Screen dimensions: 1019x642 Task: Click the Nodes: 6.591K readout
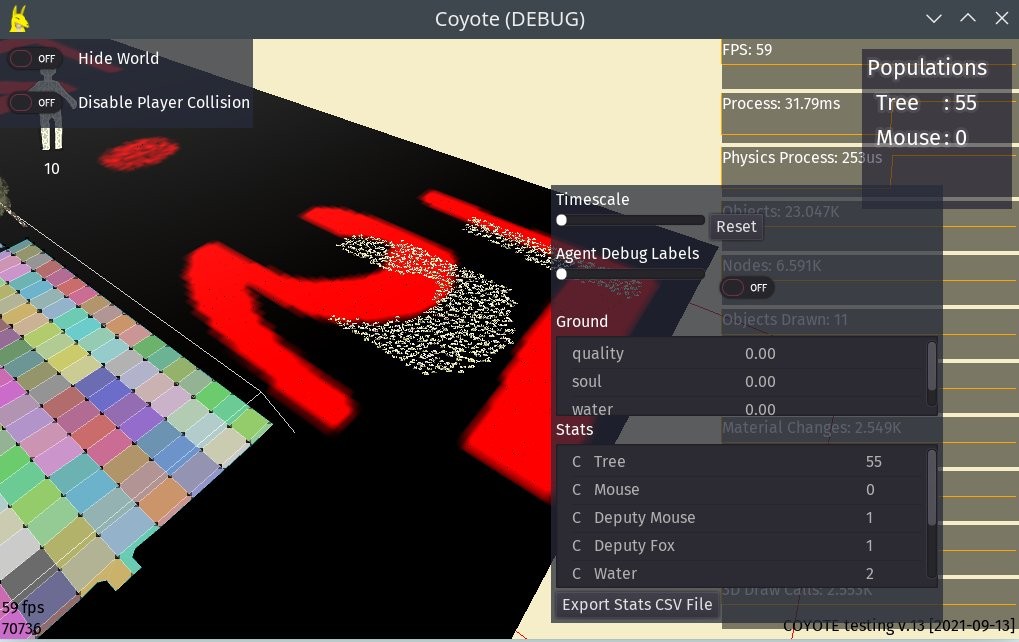tap(771, 266)
